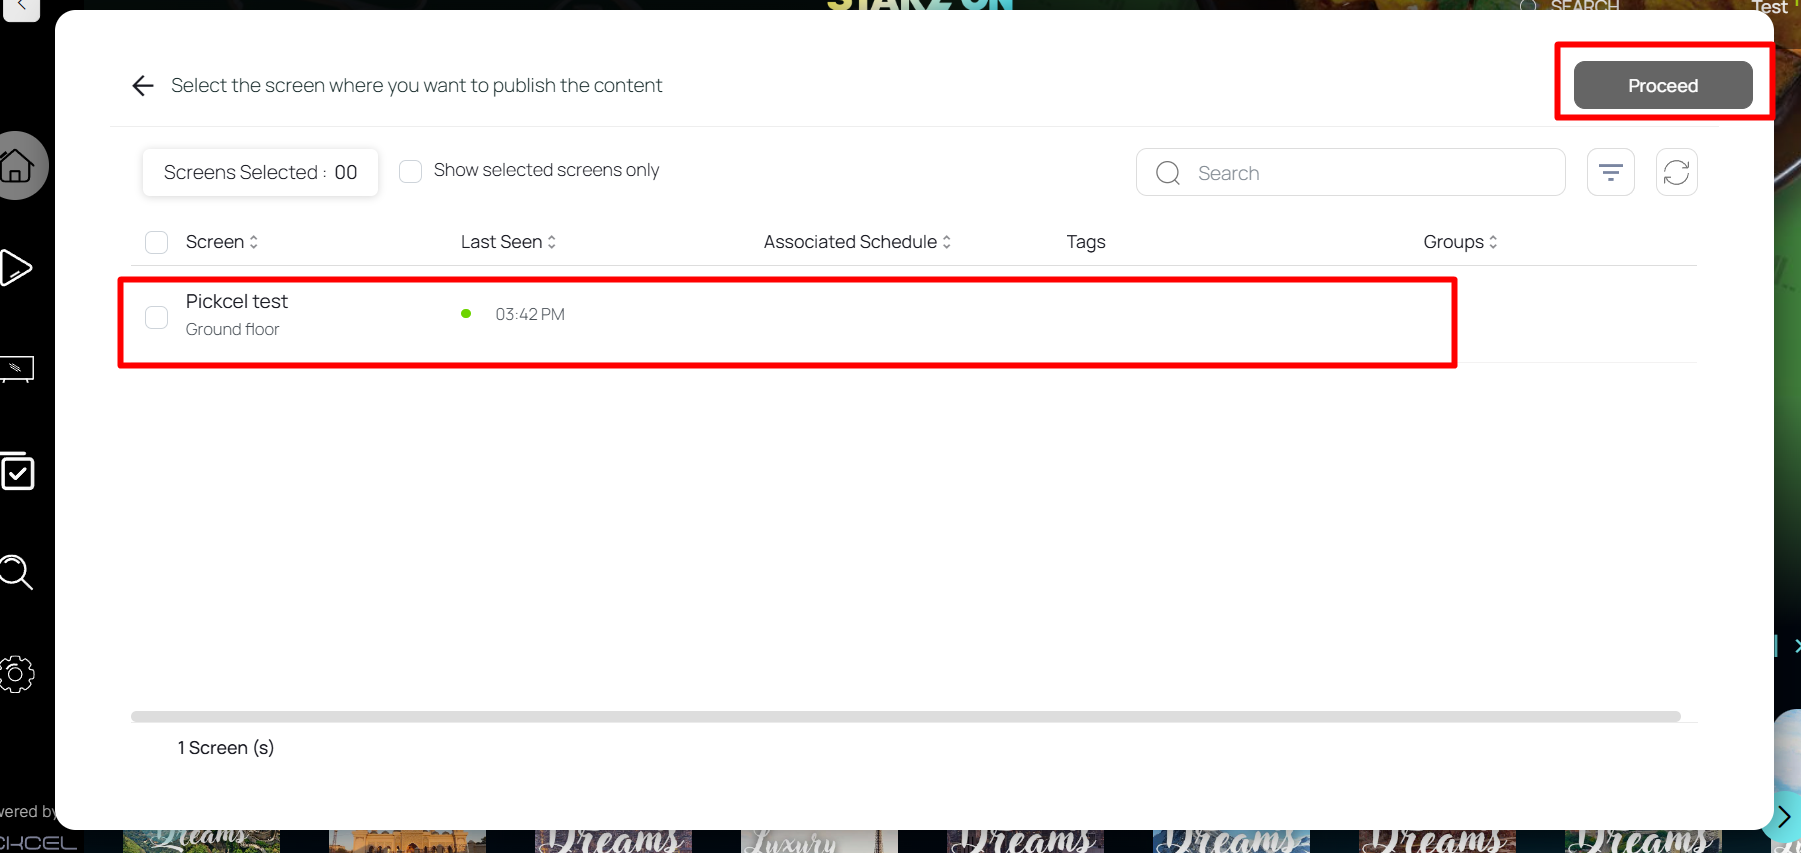This screenshot has width=1801, height=853.
Task: Sort by the Last Seen column
Action: click(x=508, y=242)
